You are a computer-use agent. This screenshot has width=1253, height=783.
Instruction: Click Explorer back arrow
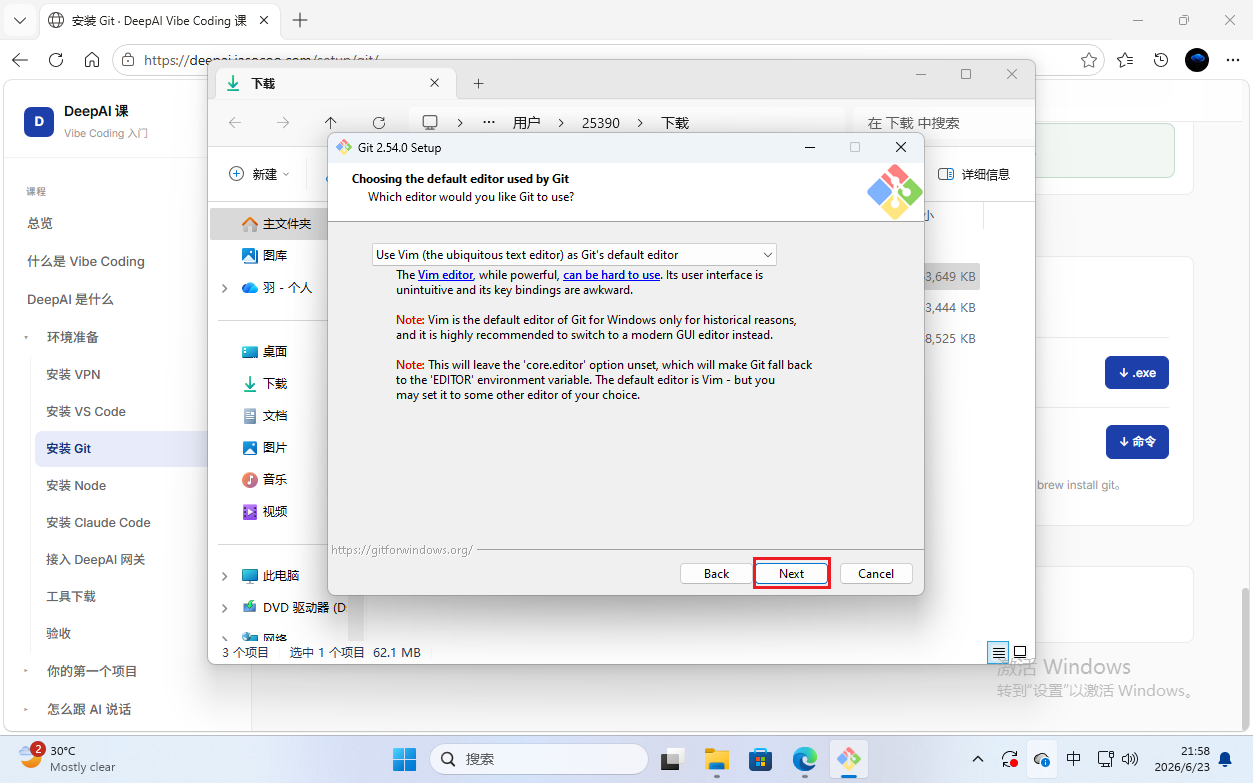tap(235, 123)
